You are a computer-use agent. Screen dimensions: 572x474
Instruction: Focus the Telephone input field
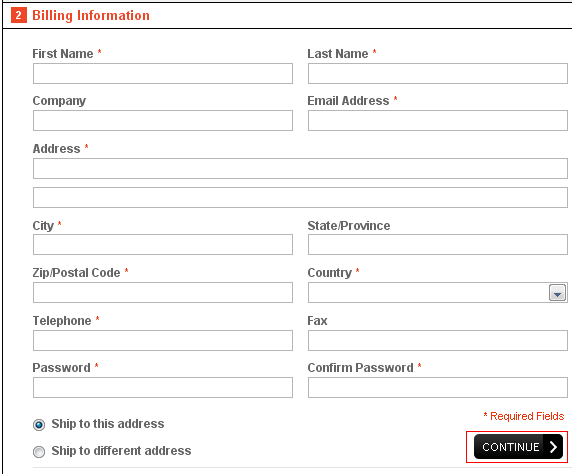coord(163,340)
